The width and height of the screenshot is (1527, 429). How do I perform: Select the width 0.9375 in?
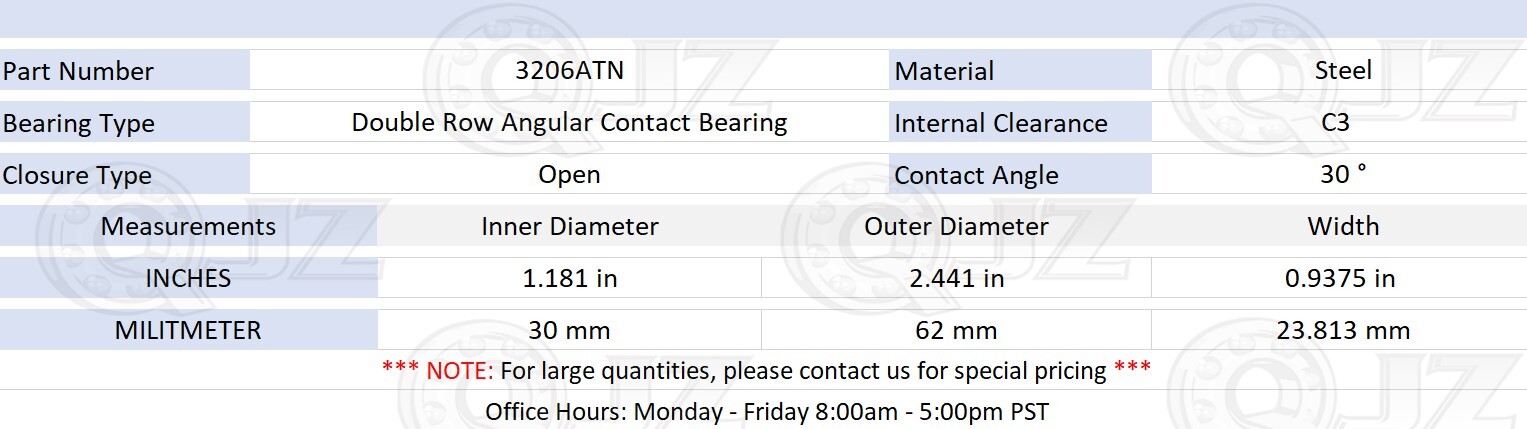(1340, 278)
